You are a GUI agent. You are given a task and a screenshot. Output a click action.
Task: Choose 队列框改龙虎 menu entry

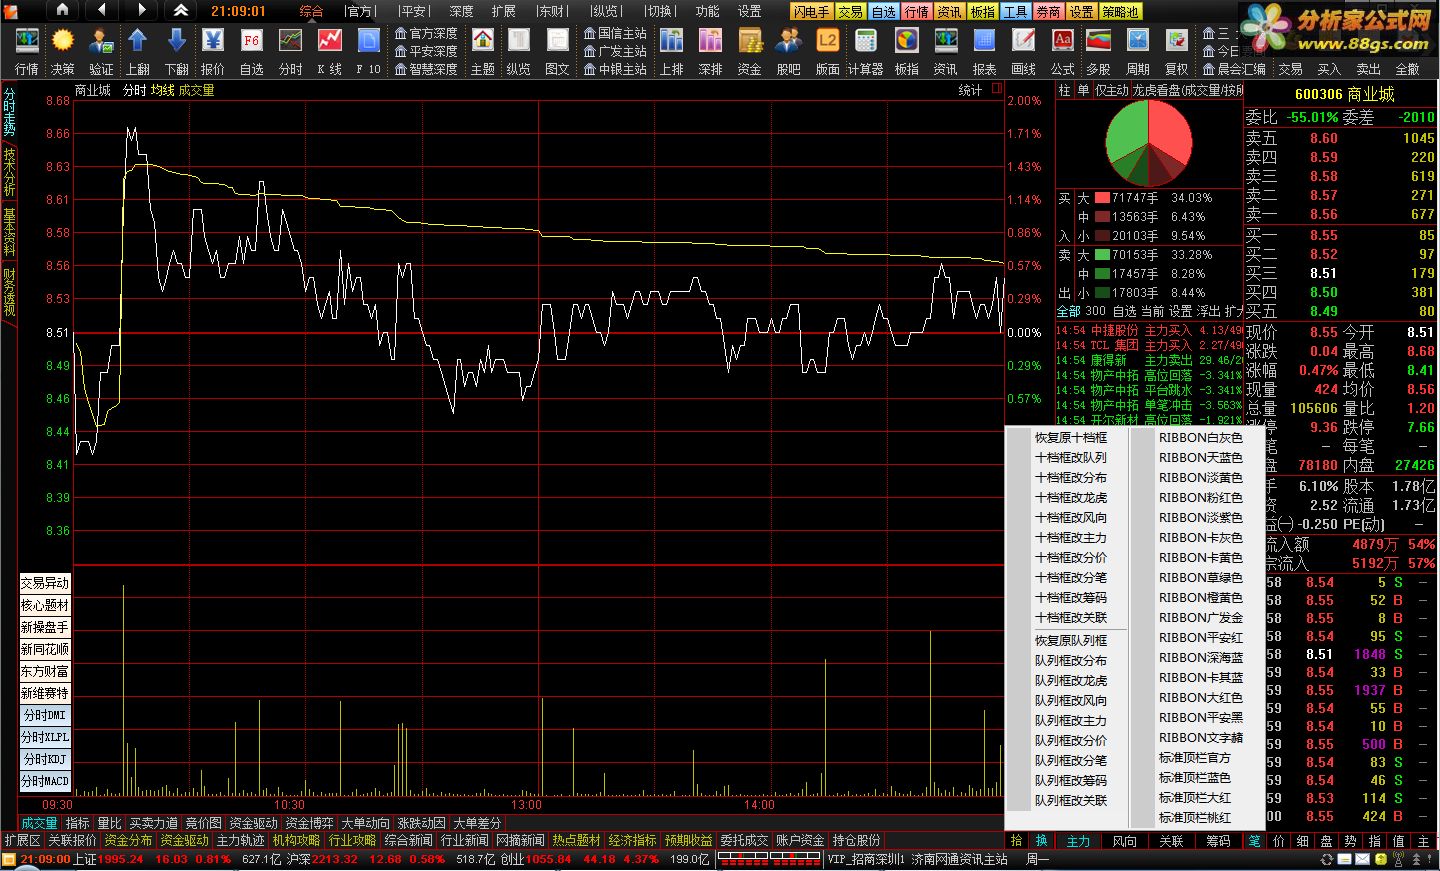1071,681
